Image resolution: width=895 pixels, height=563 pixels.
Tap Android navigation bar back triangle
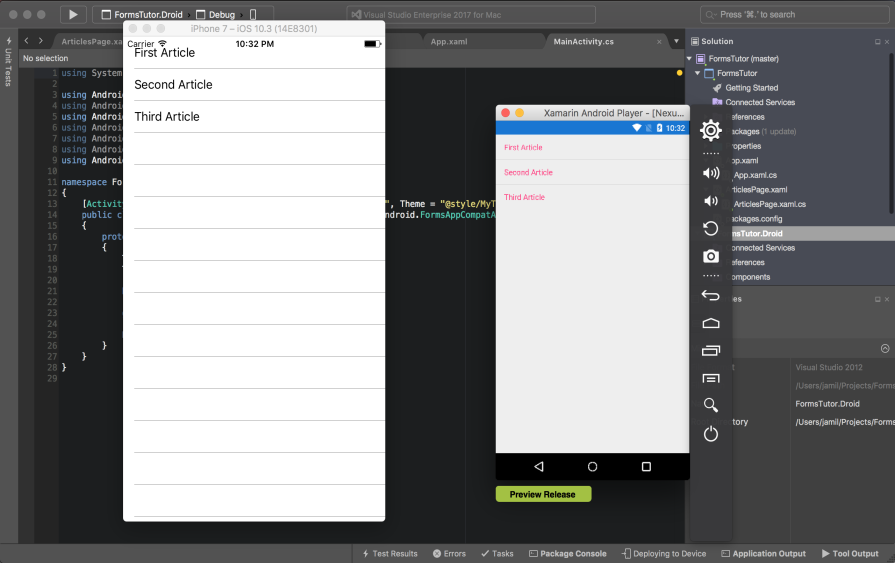click(539, 467)
